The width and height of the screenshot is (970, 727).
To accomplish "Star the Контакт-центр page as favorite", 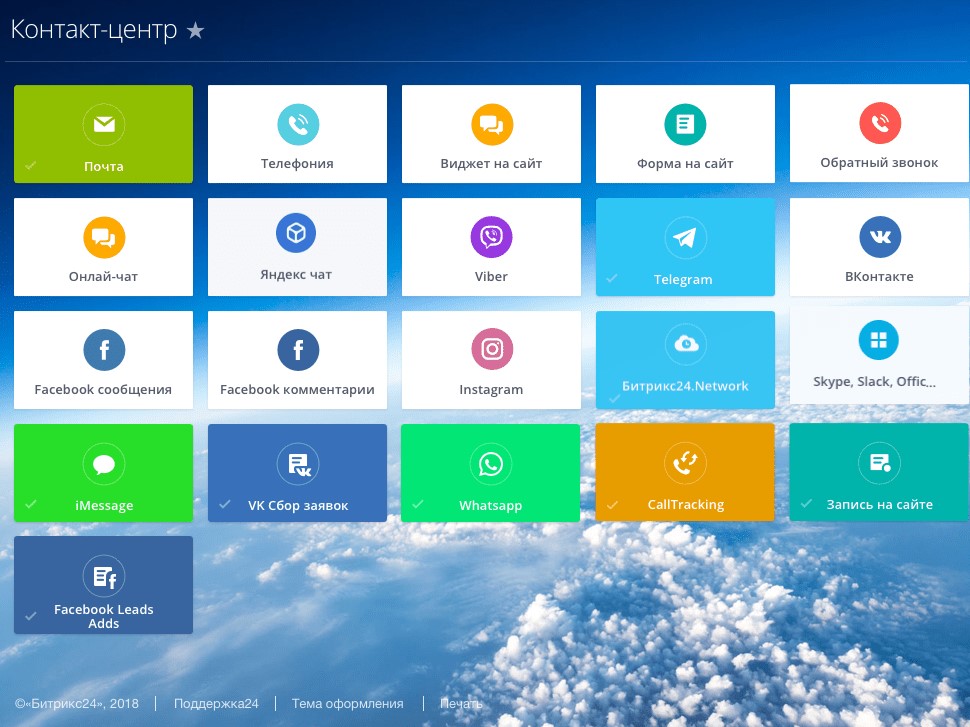I will (x=196, y=31).
